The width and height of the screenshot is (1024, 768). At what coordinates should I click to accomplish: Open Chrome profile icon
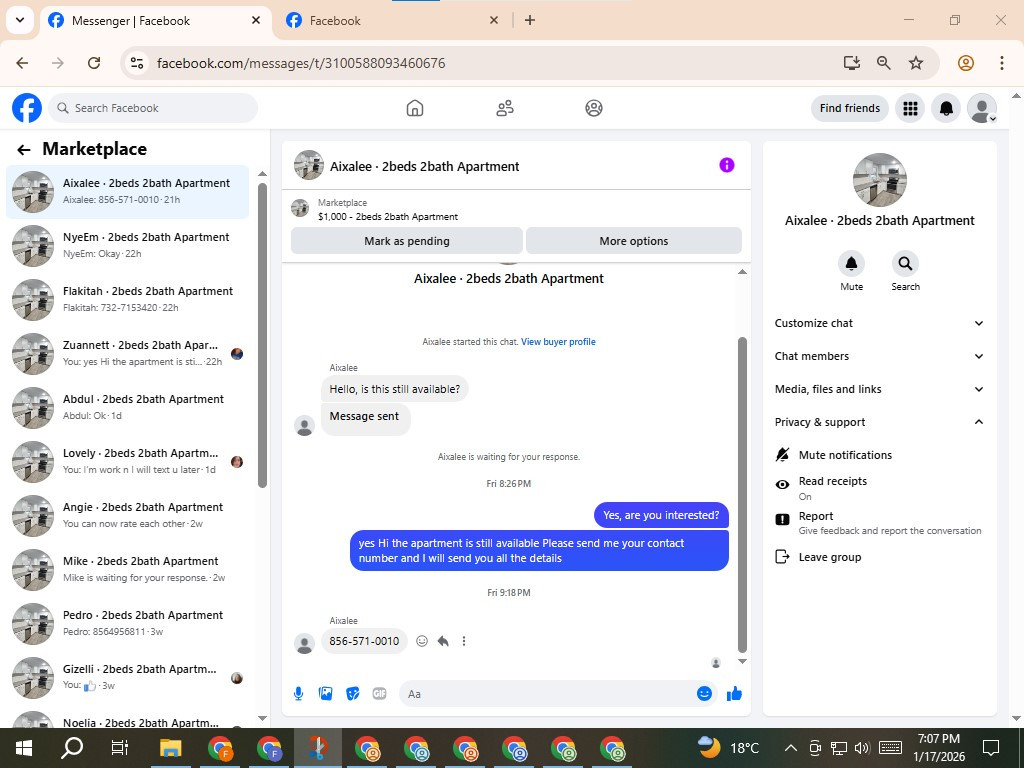[966, 63]
